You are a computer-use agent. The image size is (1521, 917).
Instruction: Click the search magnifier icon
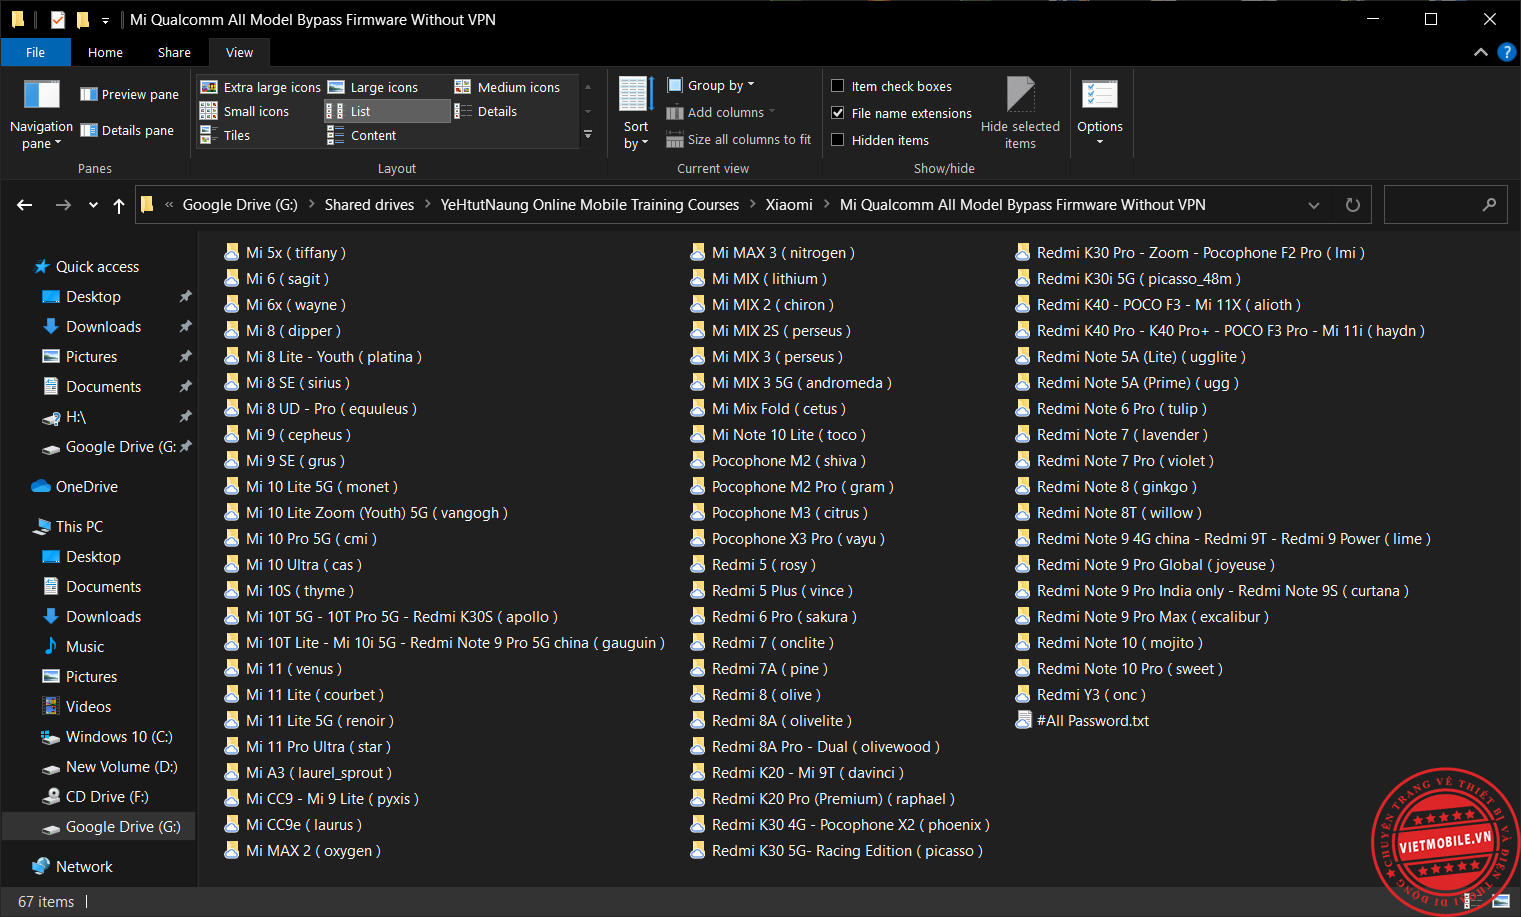tap(1489, 204)
